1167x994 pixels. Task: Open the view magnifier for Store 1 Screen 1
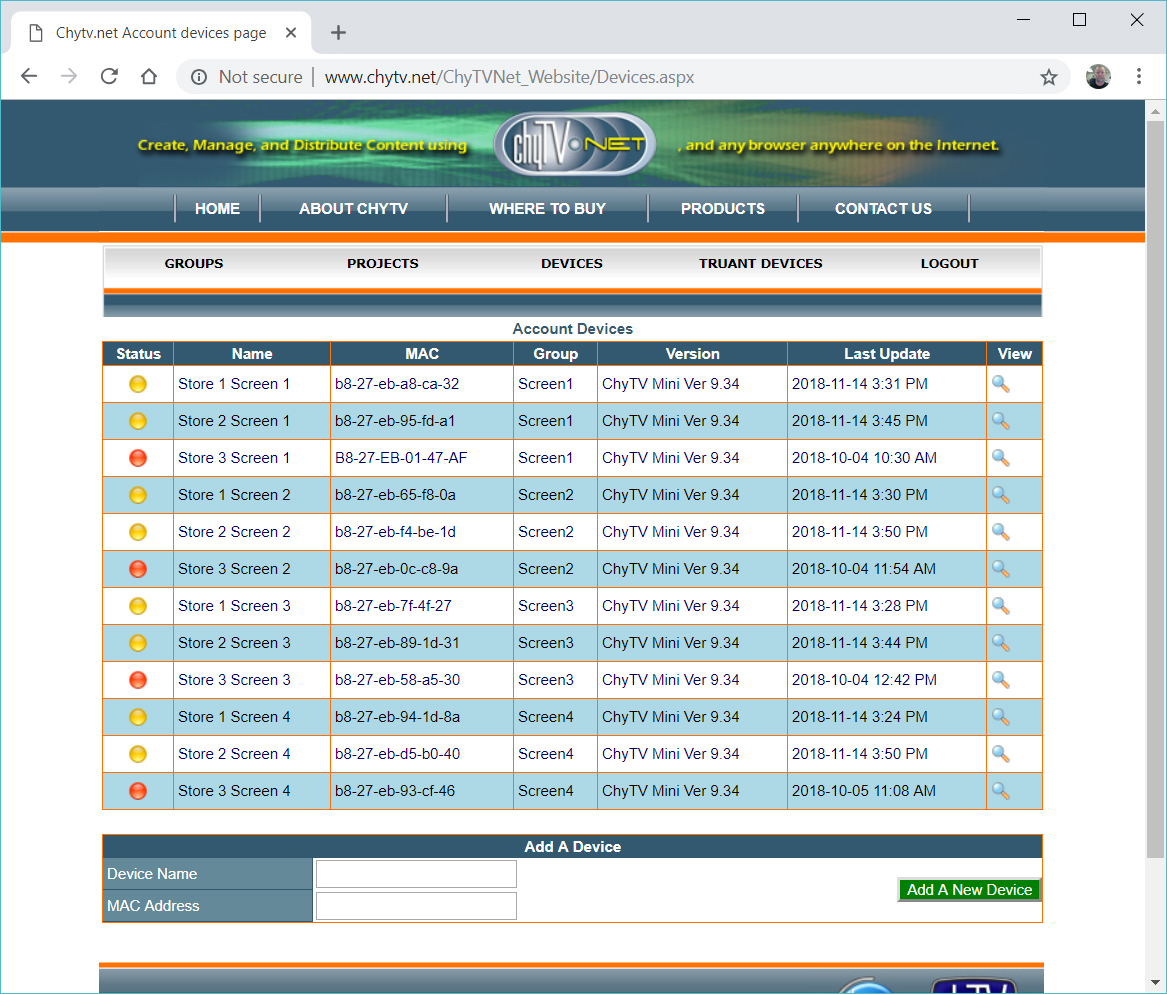tap(1001, 384)
